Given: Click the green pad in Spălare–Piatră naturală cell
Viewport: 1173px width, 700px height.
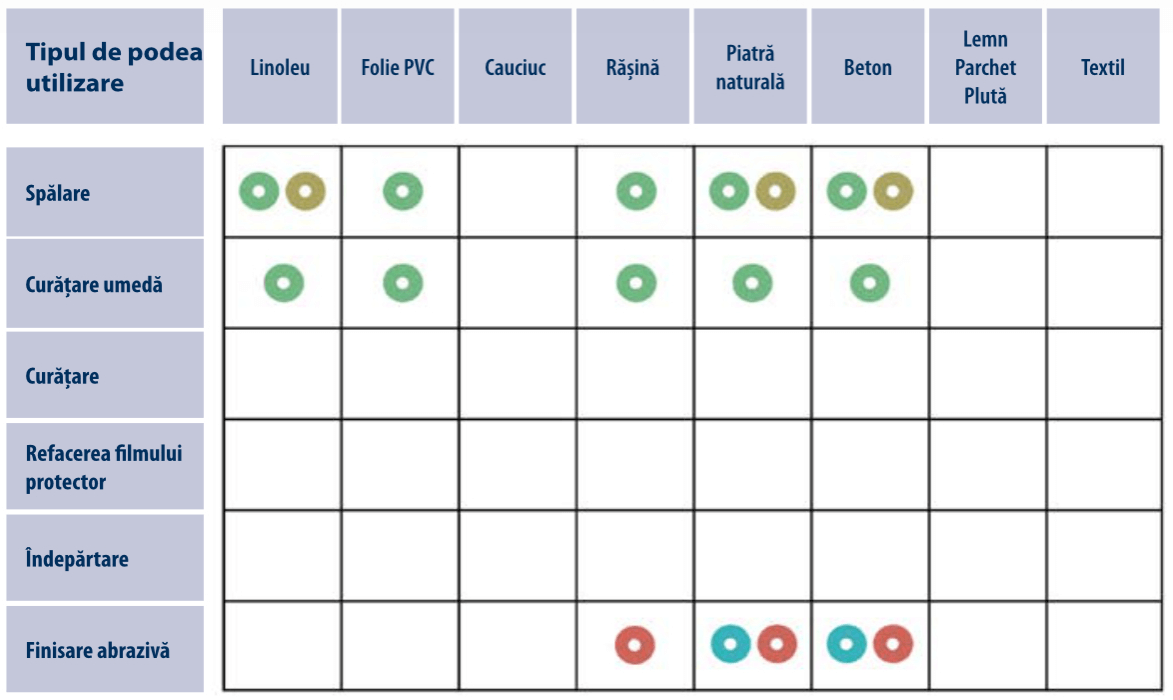Looking at the screenshot, I should [730, 191].
